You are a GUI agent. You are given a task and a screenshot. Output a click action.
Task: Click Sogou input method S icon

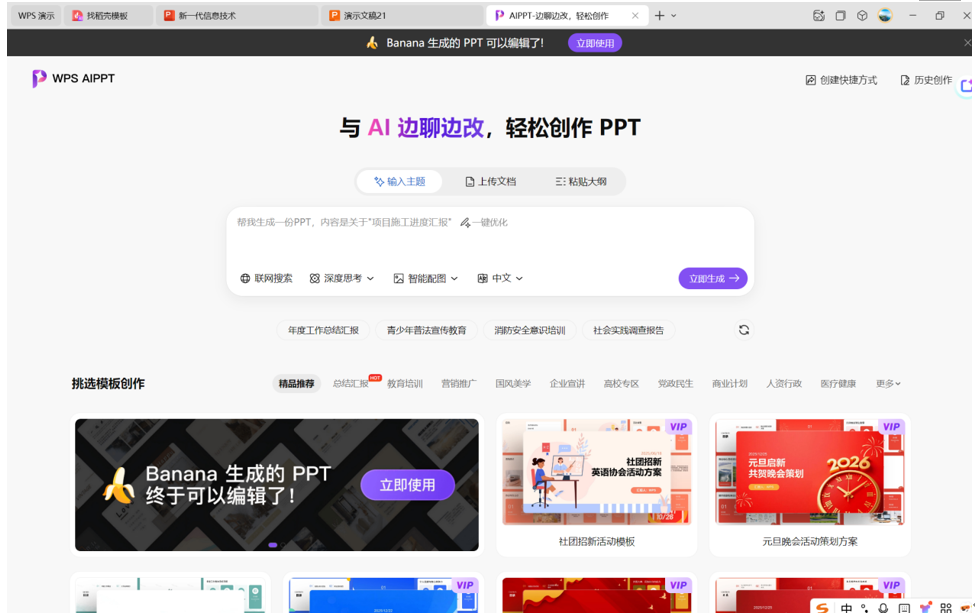tap(822, 608)
